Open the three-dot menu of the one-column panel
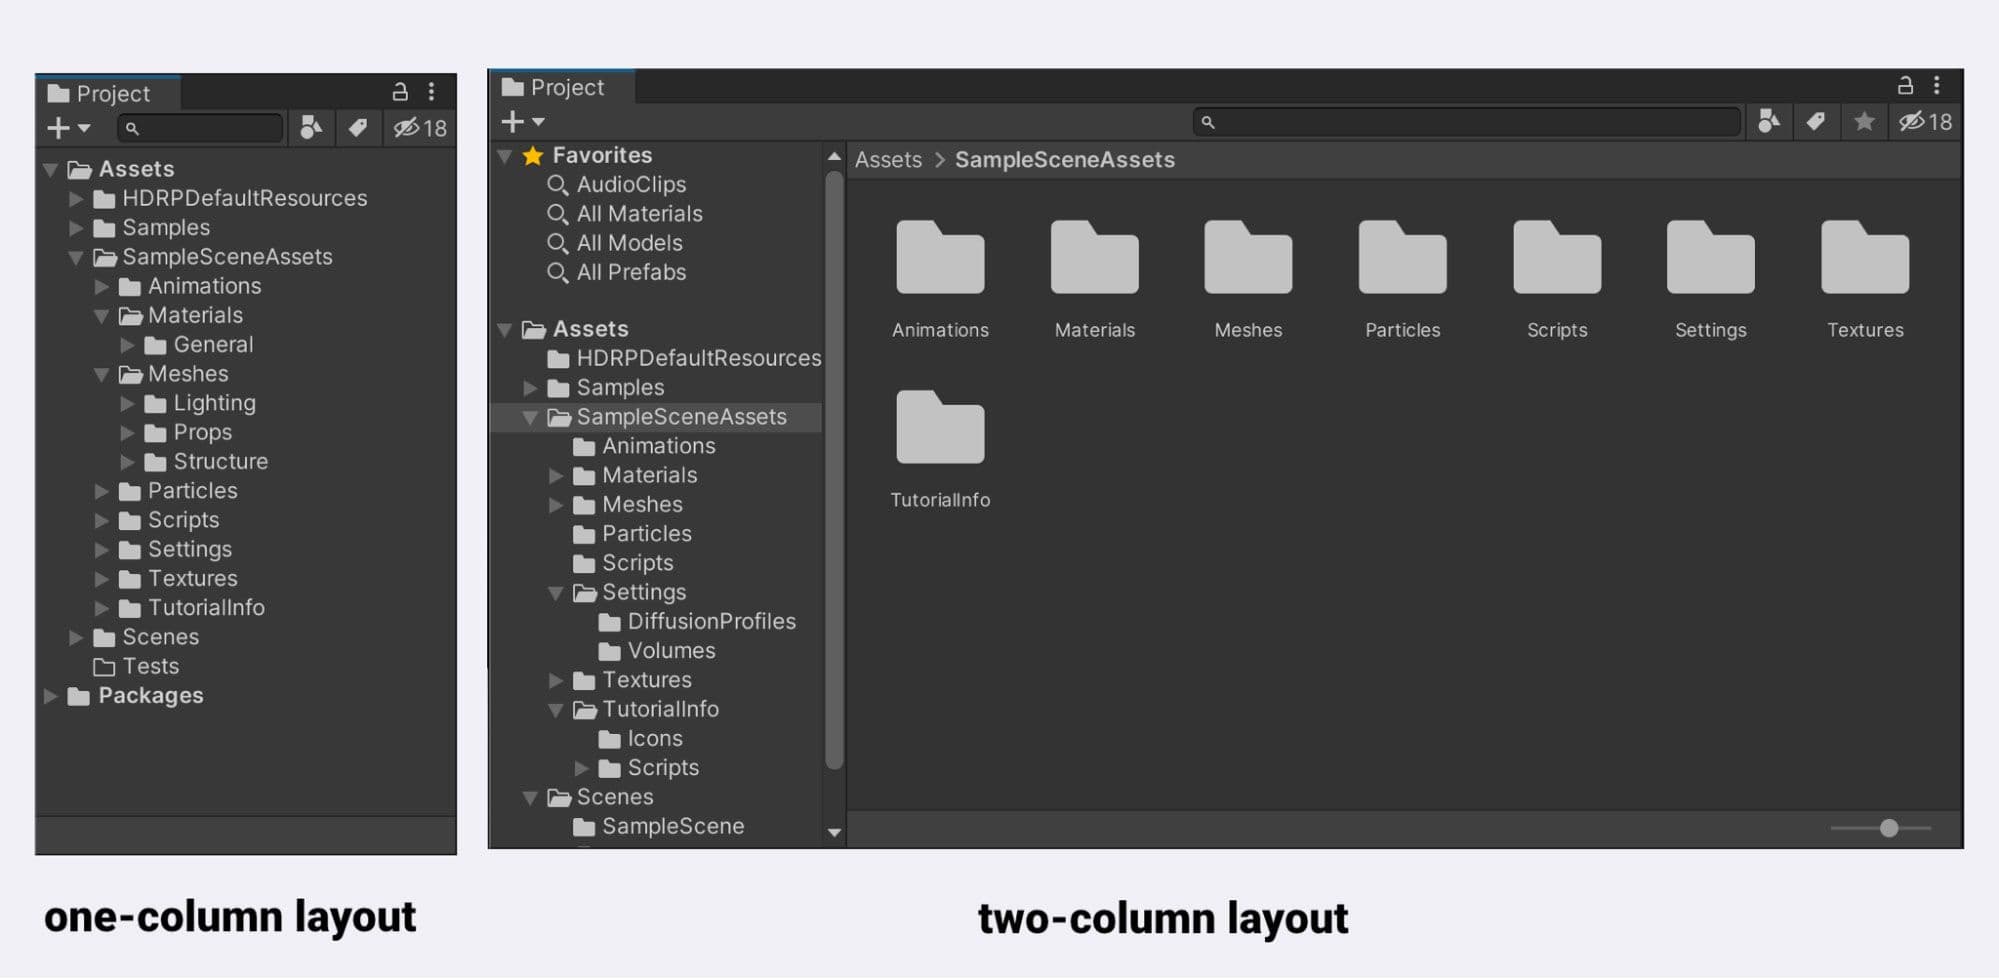Screen dimensions: 1999x979 click(x=432, y=91)
